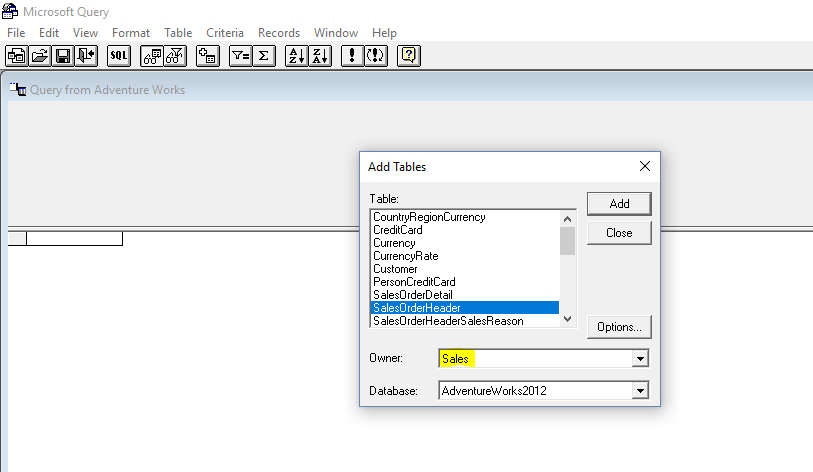Screen dimensions: 813x472
Task: Click the Save Query floppy icon
Action: coord(63,56)
